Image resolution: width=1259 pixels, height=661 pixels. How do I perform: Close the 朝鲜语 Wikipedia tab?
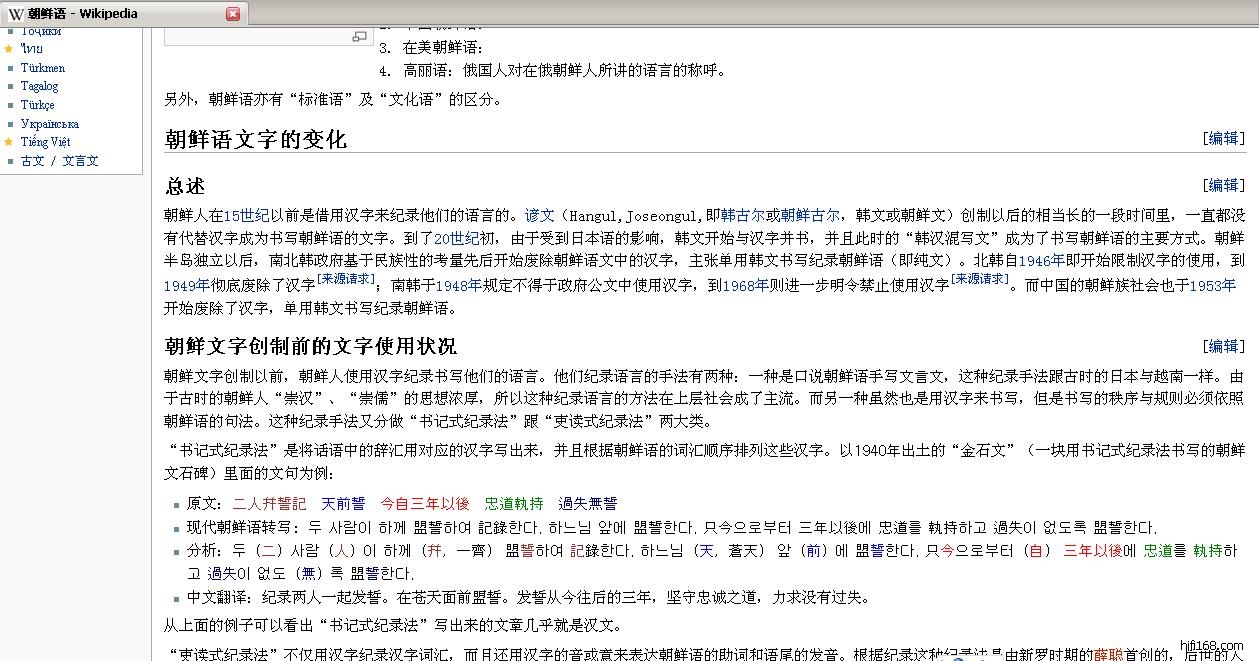233,14
